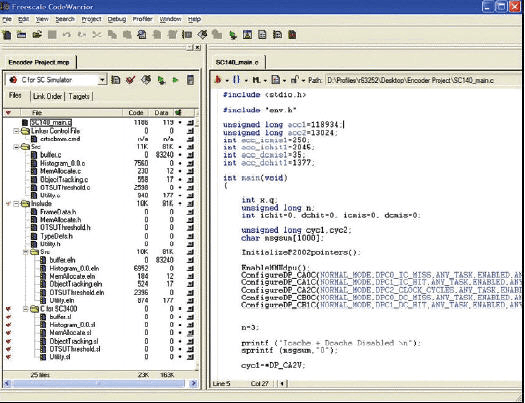
Task: Click the Find magnifier toolbar icon
Action: click(x=142, y=35)
